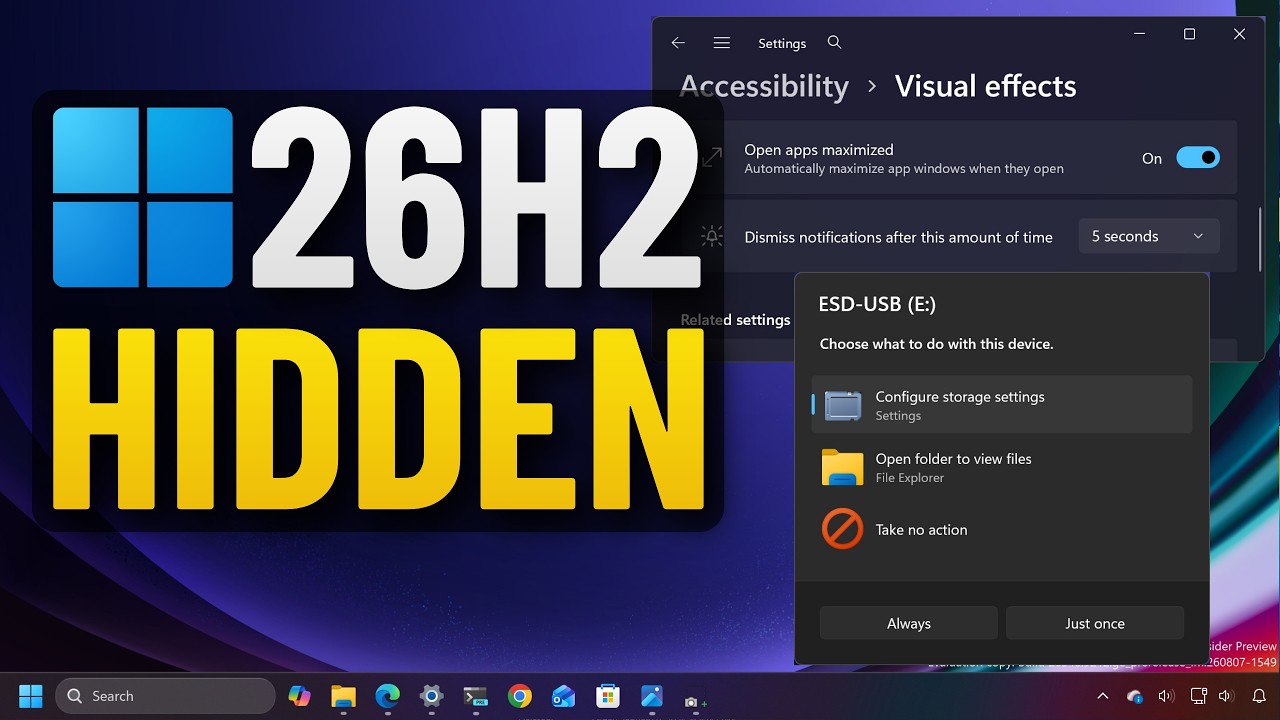Go back in the Settings window
Image resolution: width=1280 pixels, height=720 pixels.
(x=678, y=43)
